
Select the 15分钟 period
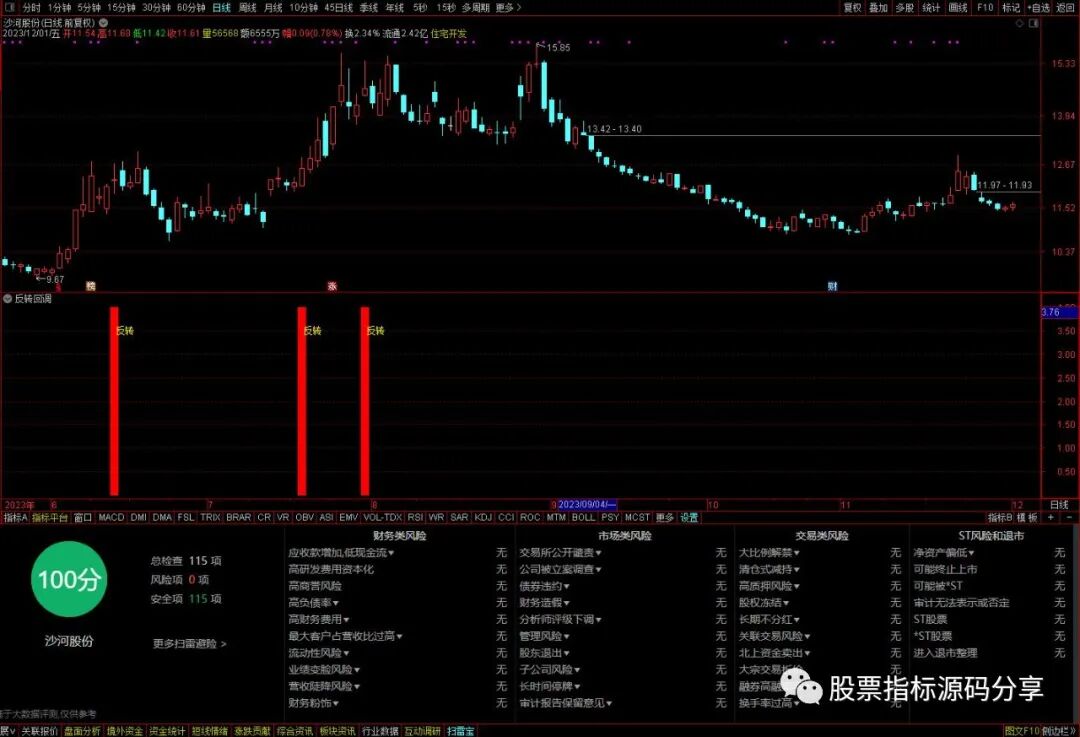[x=121, y=8]
